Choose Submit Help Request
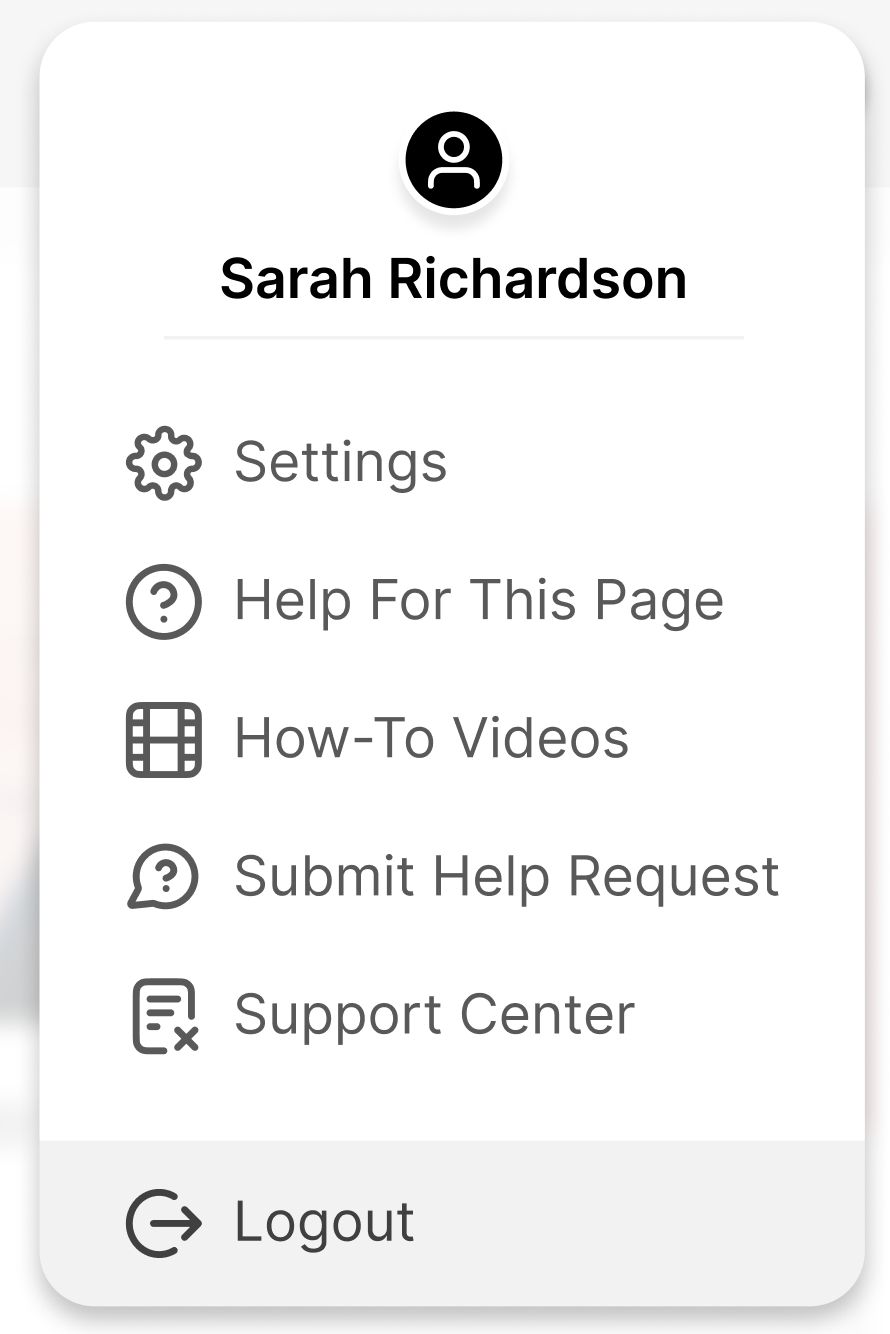890x1334 pixels. tap(507, 876)
